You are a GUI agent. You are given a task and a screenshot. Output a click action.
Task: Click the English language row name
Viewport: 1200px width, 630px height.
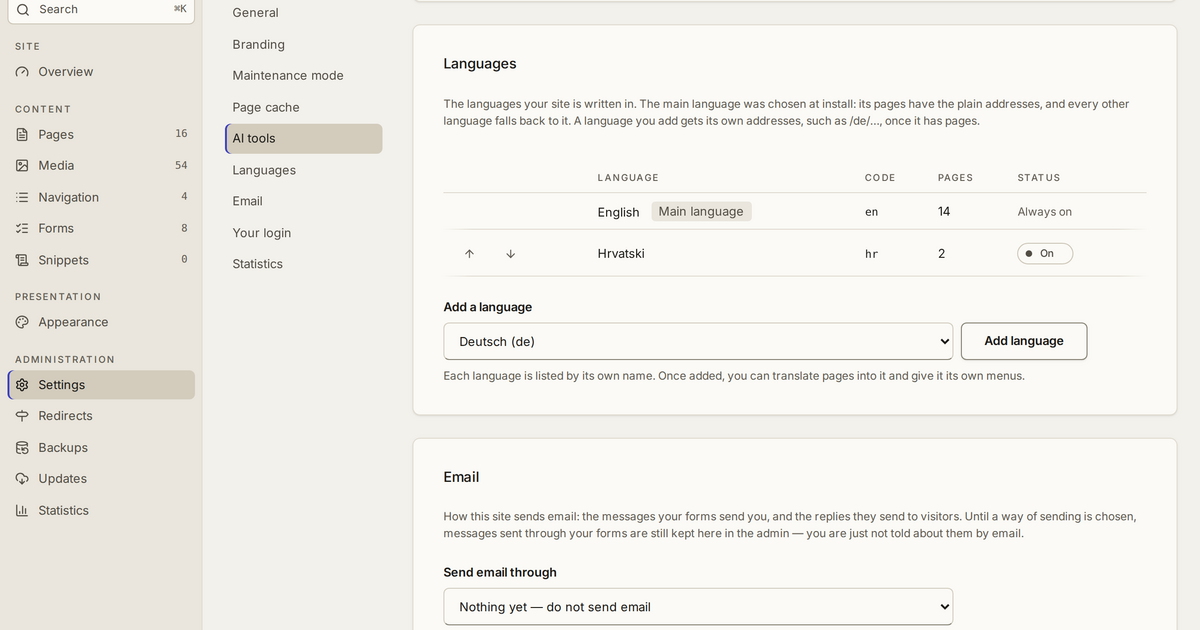618,212
